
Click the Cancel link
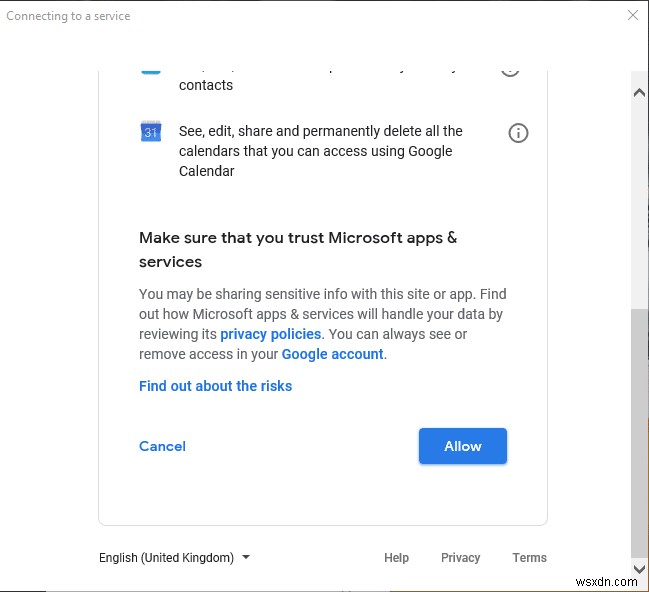tap(162, 446)
